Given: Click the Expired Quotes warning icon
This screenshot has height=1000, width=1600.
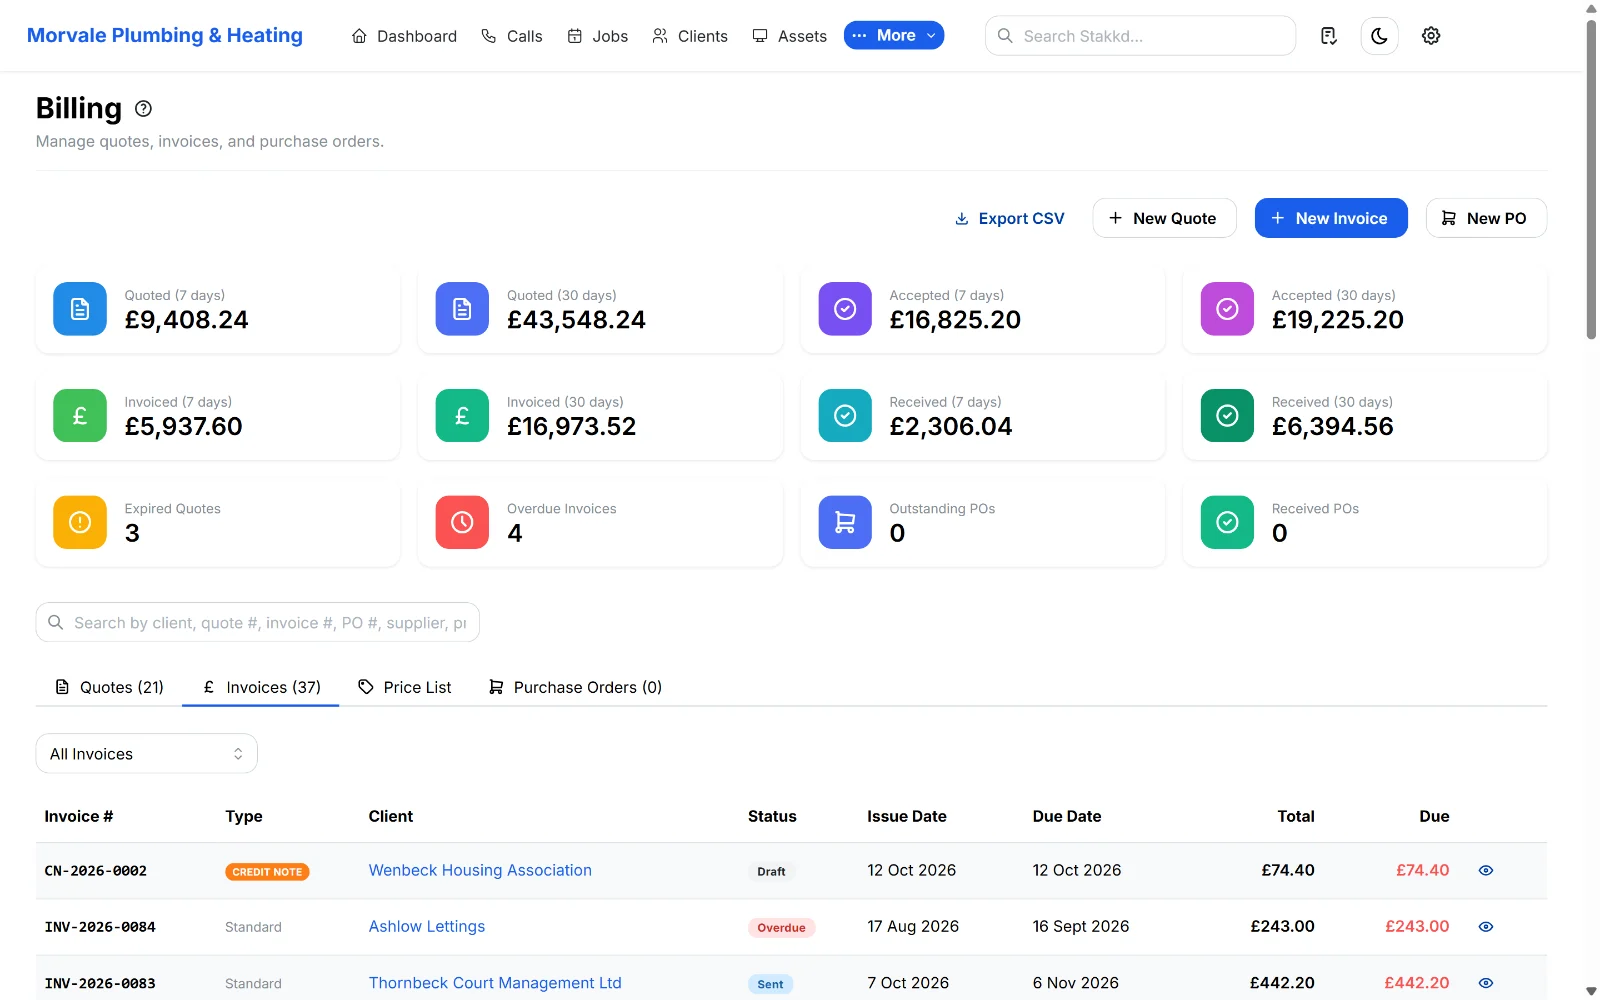Looking at the screenshot, I should [x=80, y=522].
